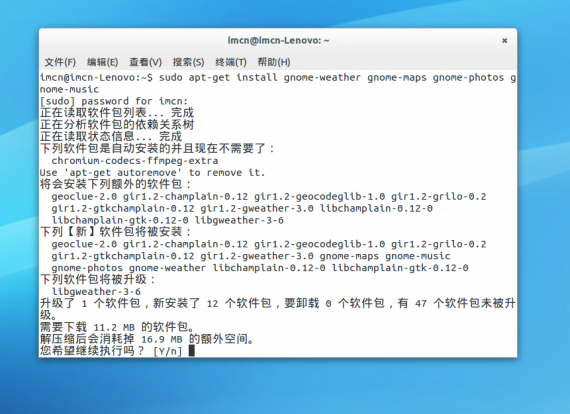Click 'sudo apt-get install' in the command line
Screen dimensions: 570x414
point(218,77)
